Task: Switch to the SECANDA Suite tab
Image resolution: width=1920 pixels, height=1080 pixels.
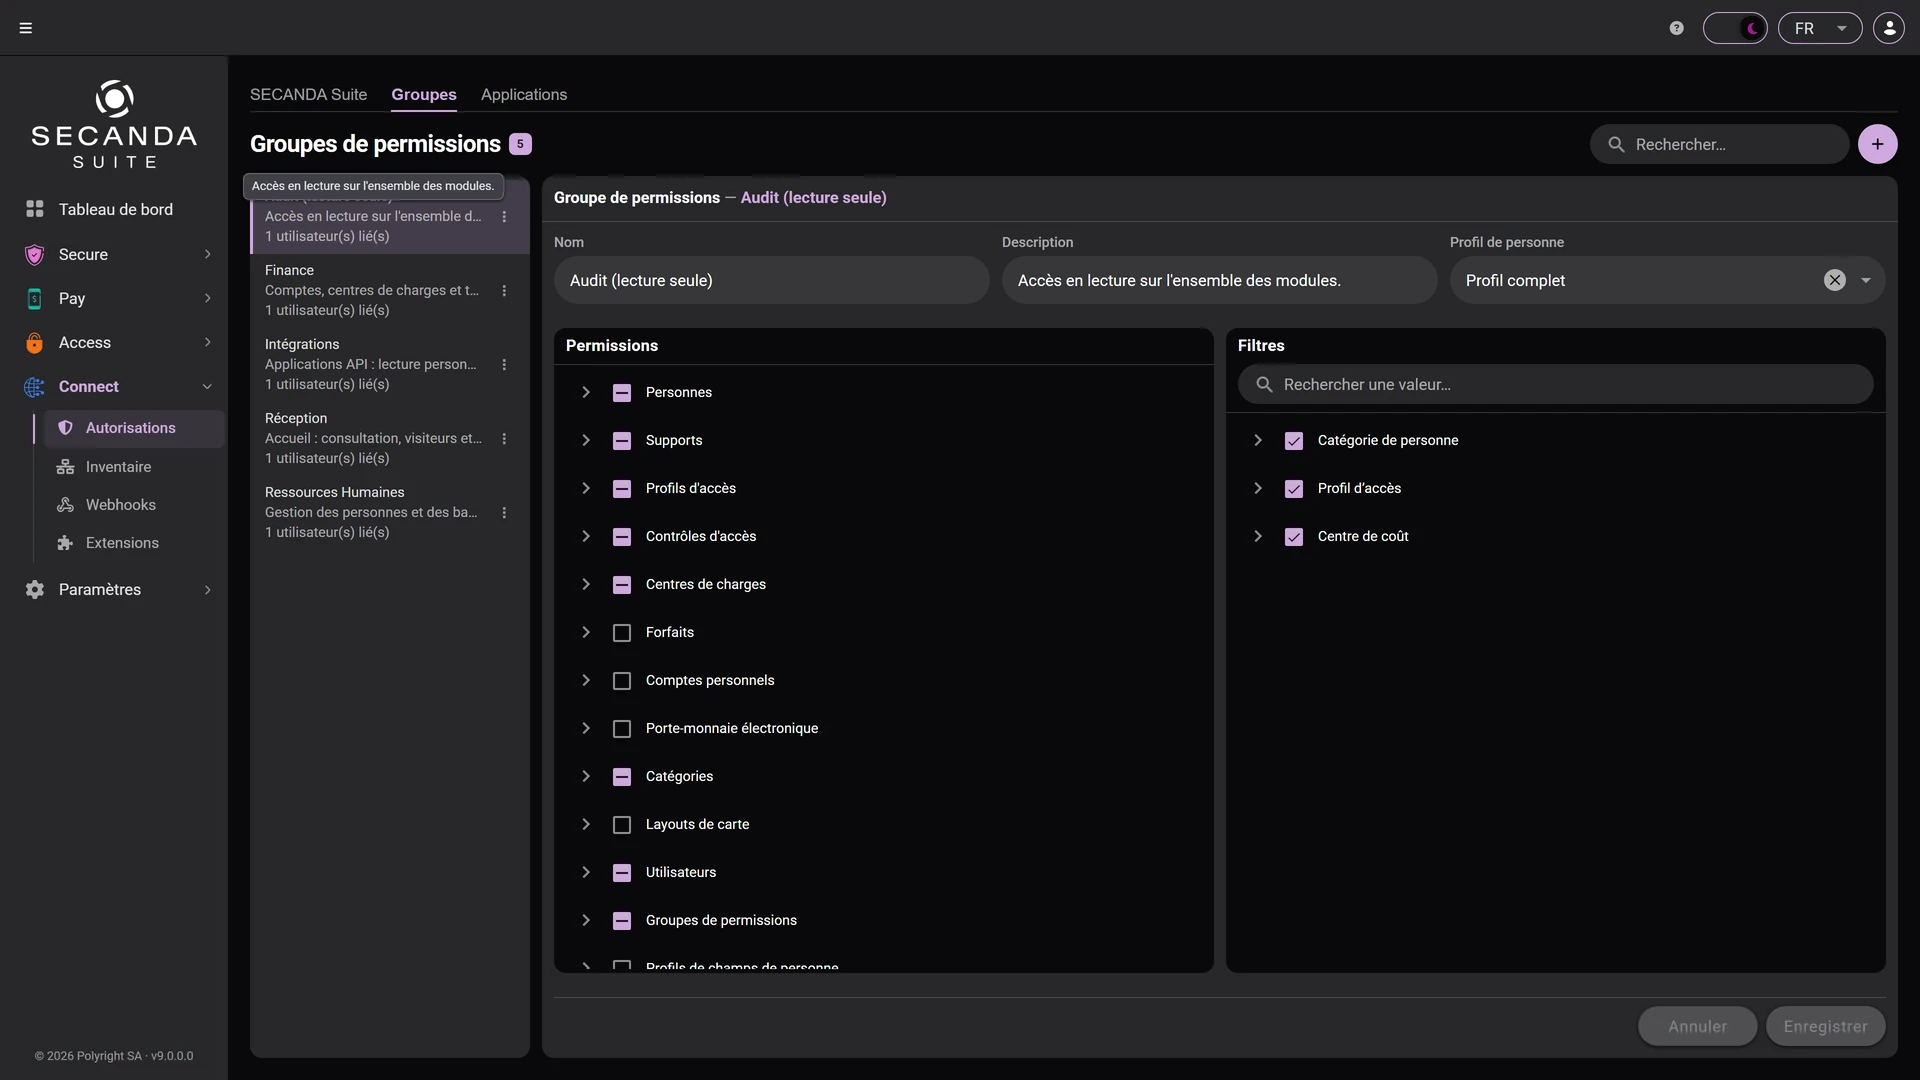Action: tap(308, 94)
